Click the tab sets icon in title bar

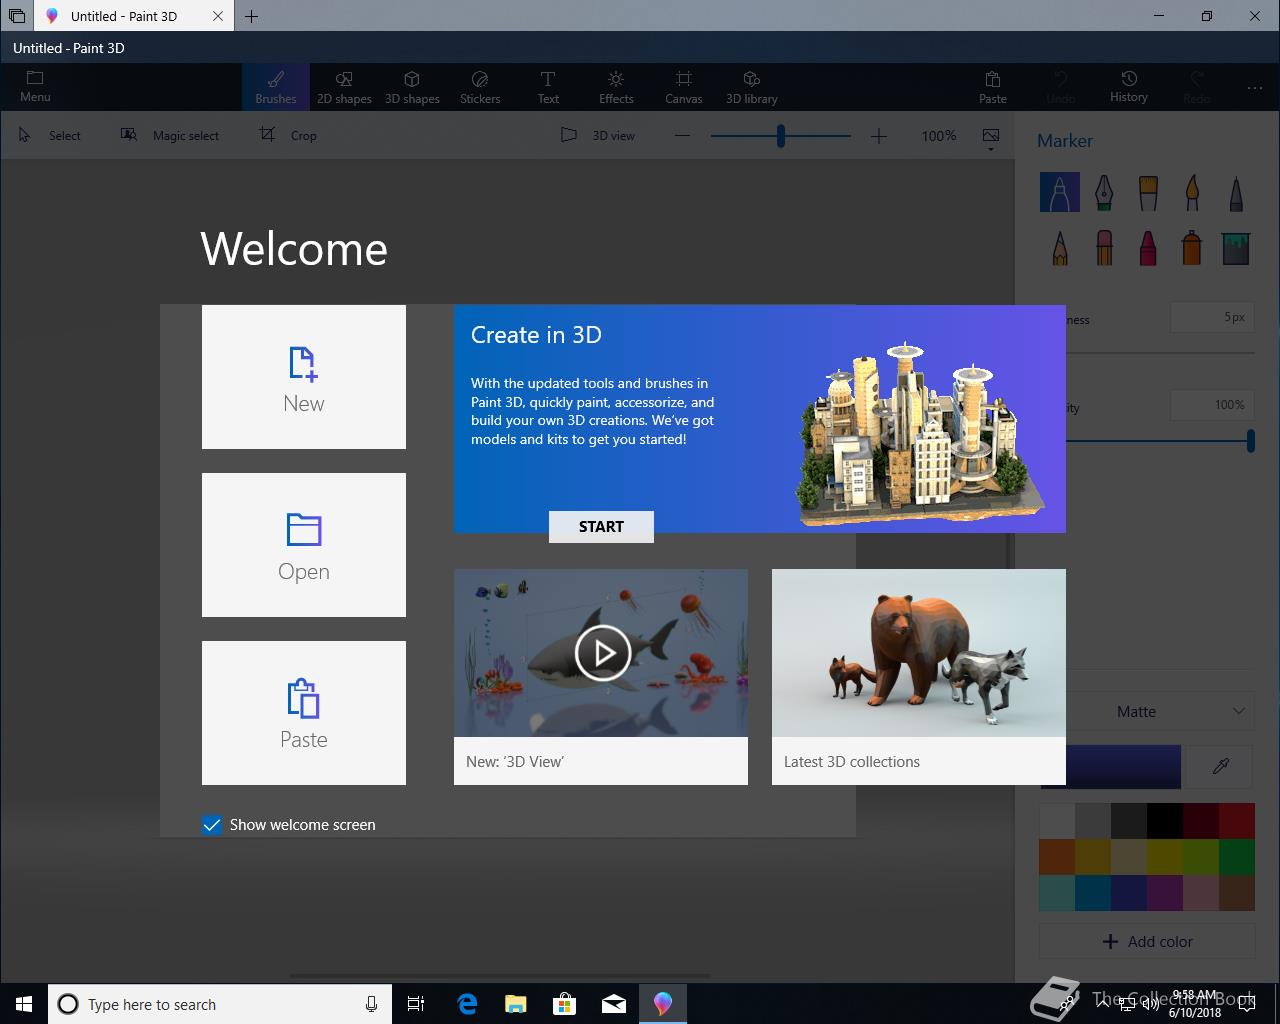click(16, 16)
